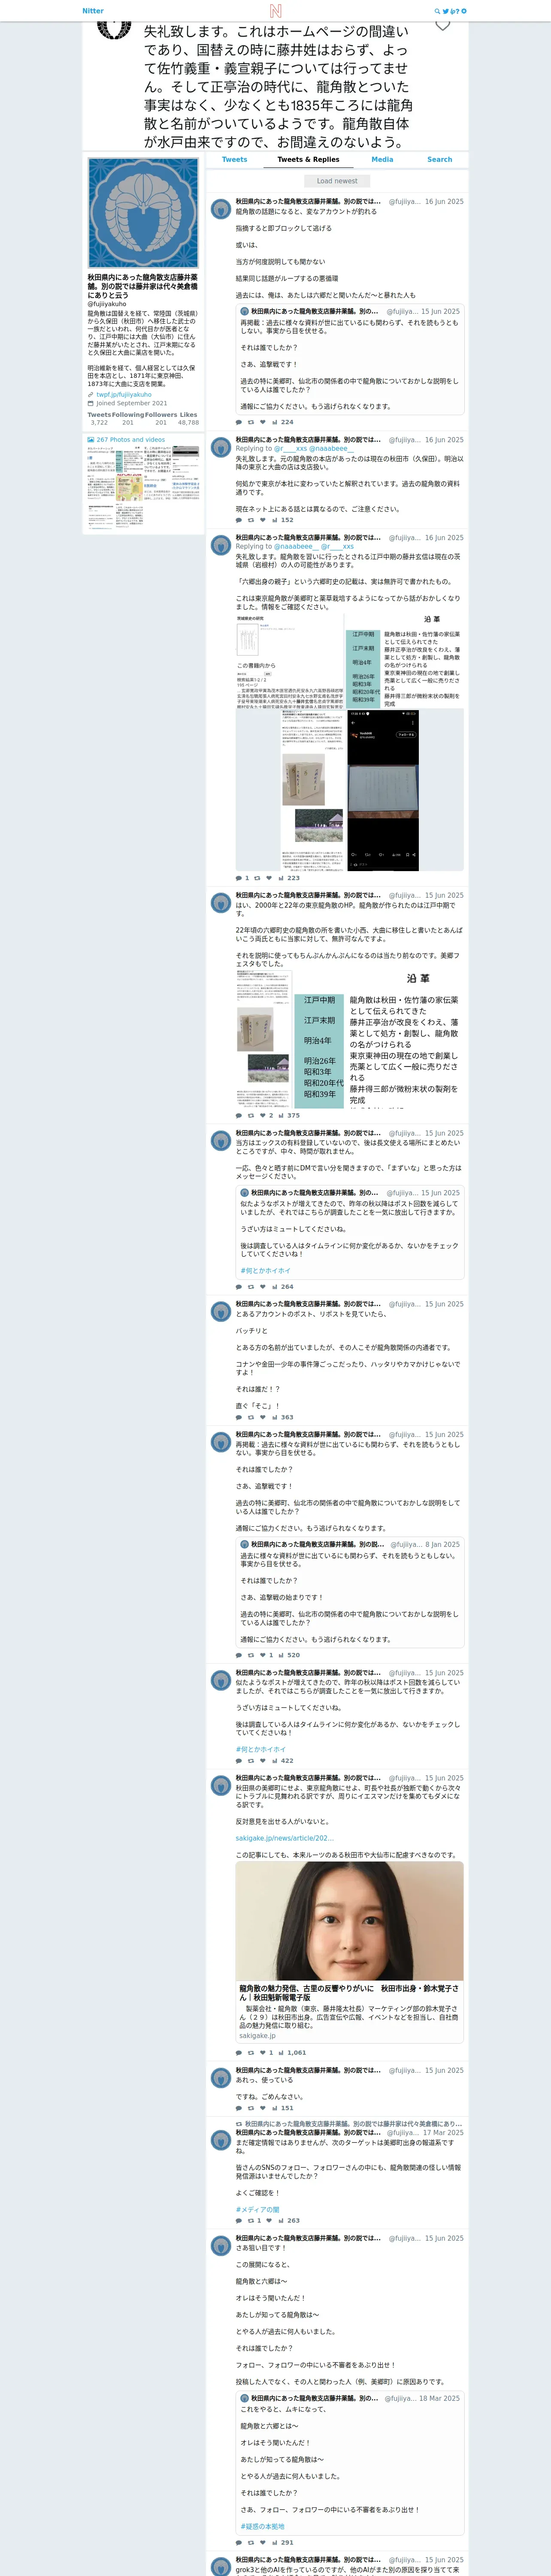Click the retweet icon on the 151-views tweet
This screenshot has width=551, height=2576.
point(251,2108)
